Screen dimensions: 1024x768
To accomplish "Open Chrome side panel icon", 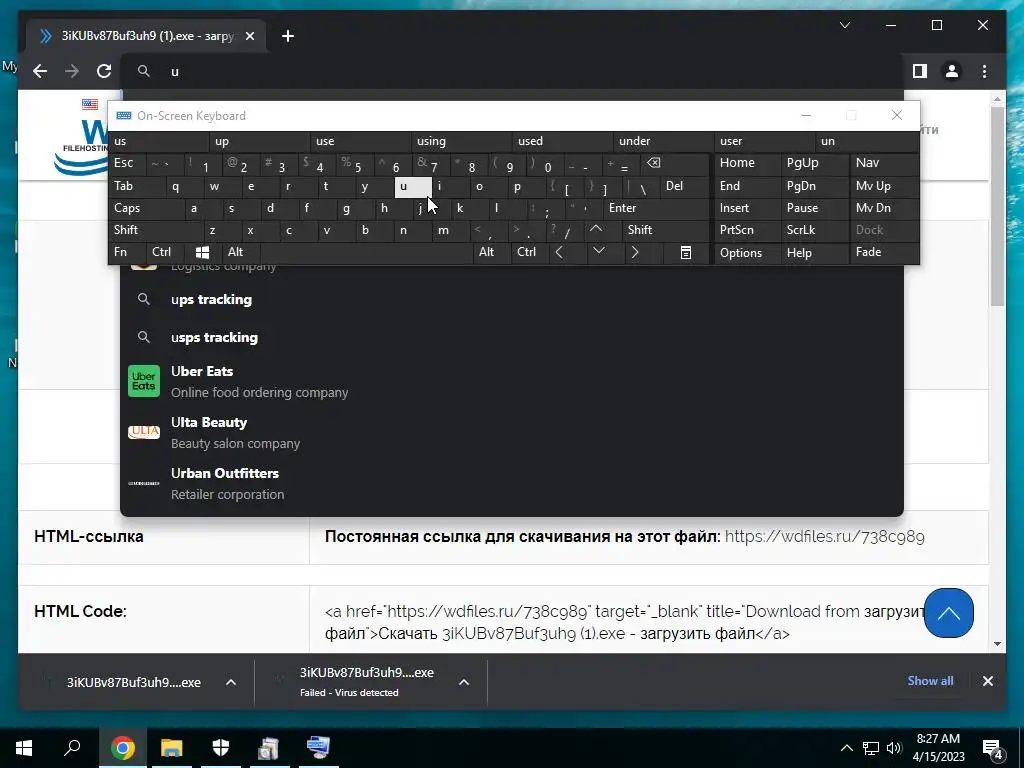I will point(920,71).
